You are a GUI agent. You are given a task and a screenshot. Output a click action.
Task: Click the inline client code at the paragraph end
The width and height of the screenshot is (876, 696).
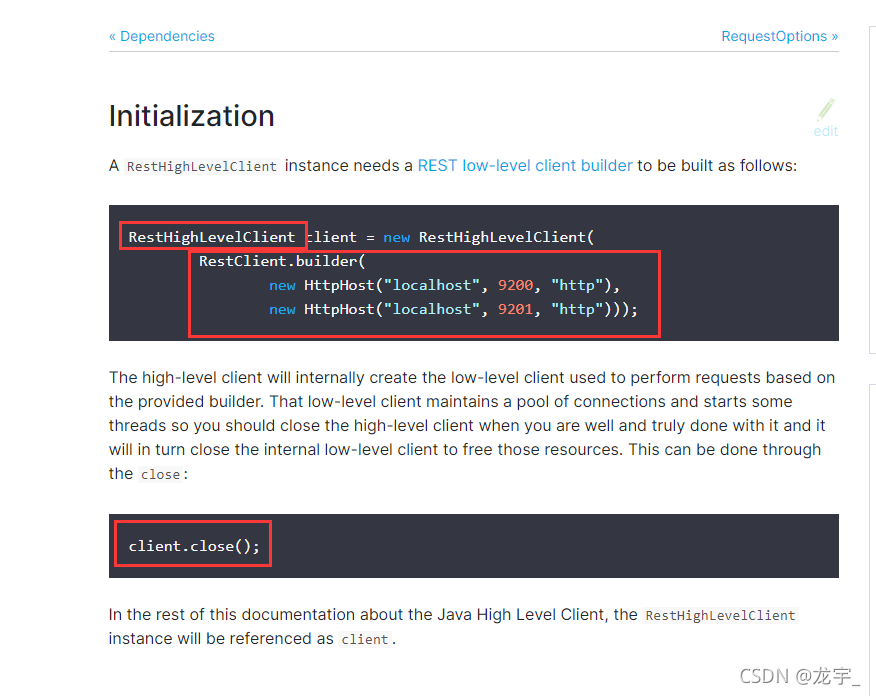[365, 640]
